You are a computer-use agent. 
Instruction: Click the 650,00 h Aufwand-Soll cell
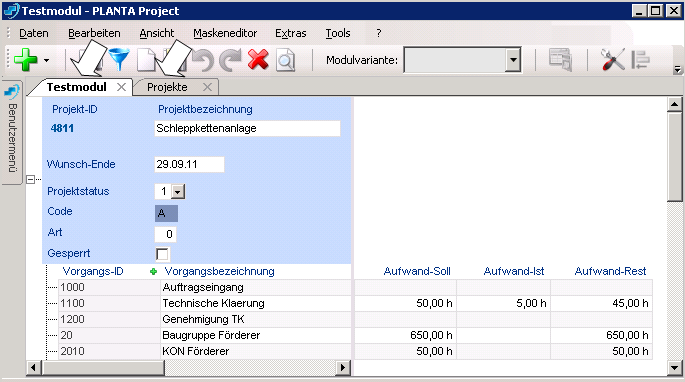point(405,335)
